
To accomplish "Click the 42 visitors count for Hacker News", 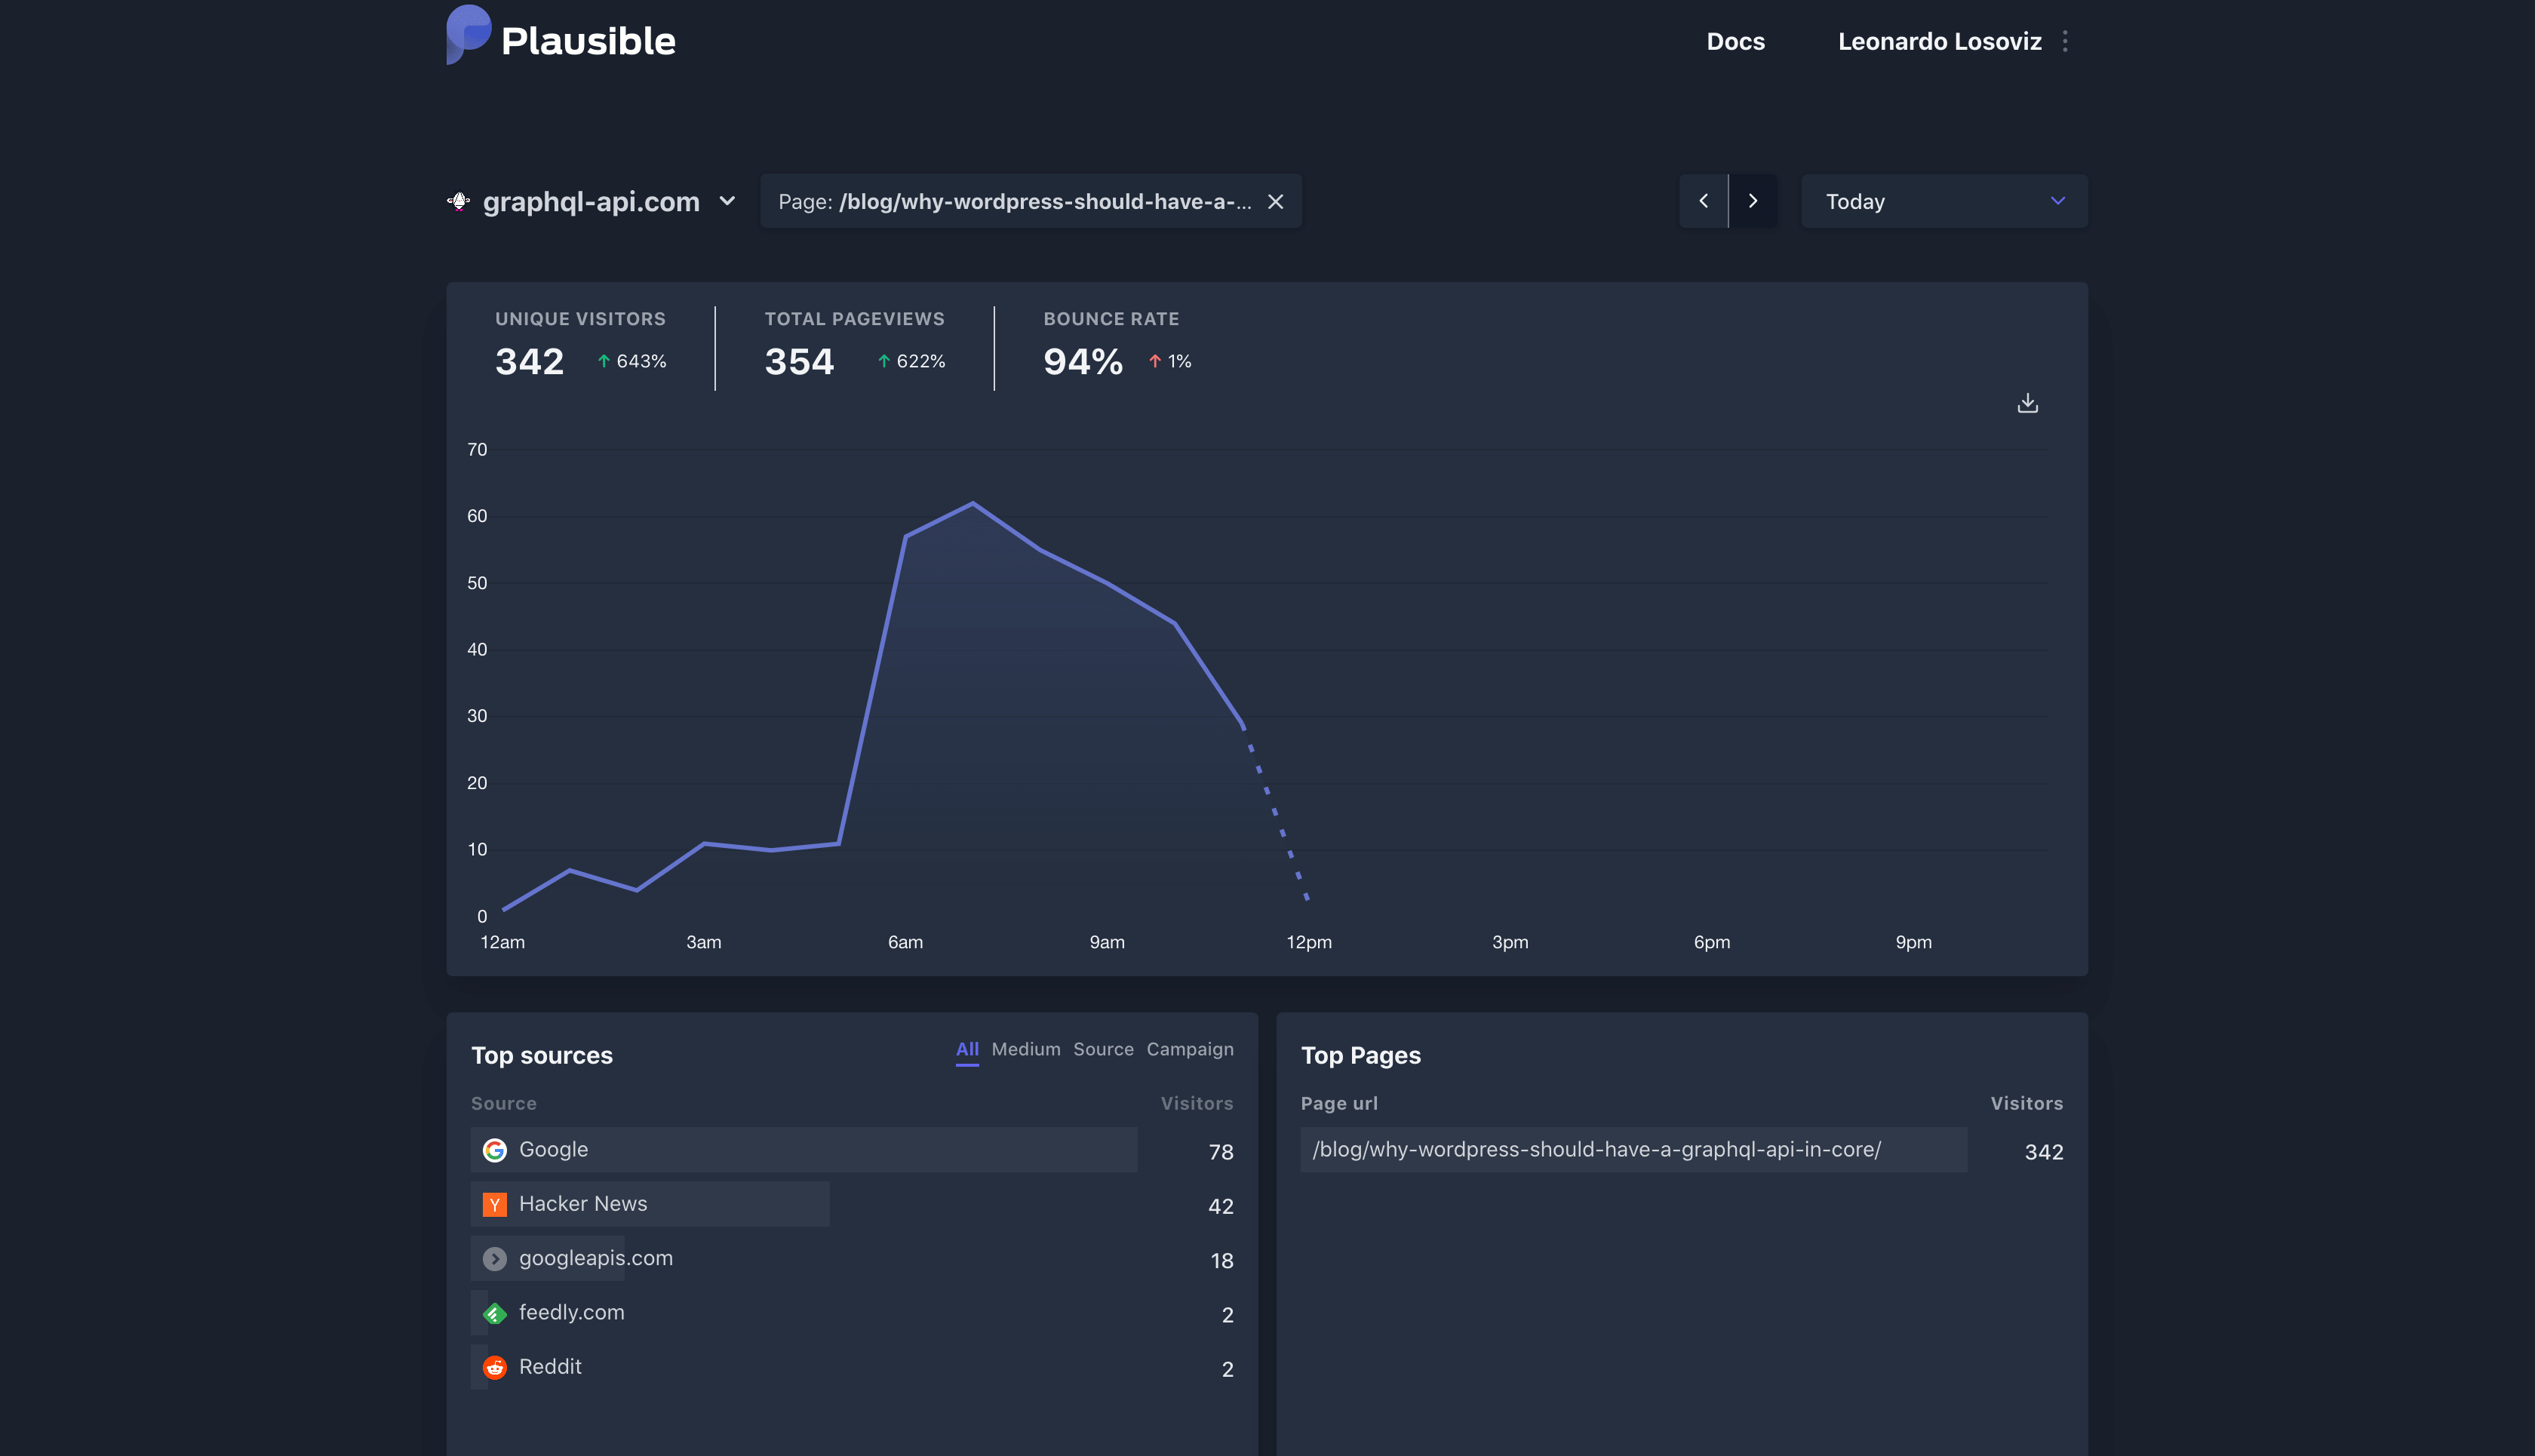I will click(1221, 1206).
